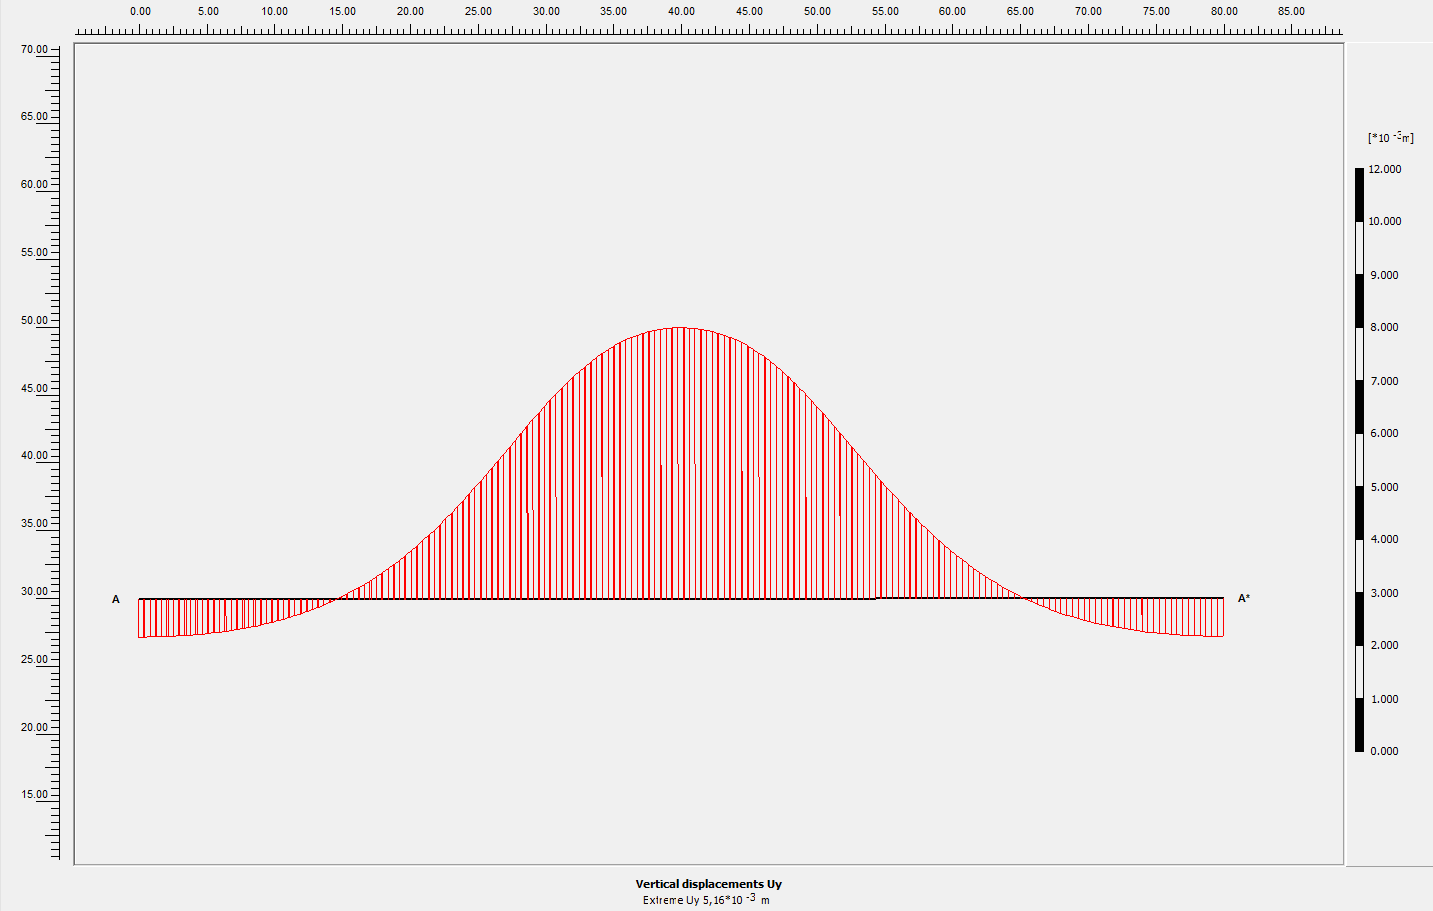
Task: Click the black-and-white legend scale bar
Action: click(x=1359, y=460)
